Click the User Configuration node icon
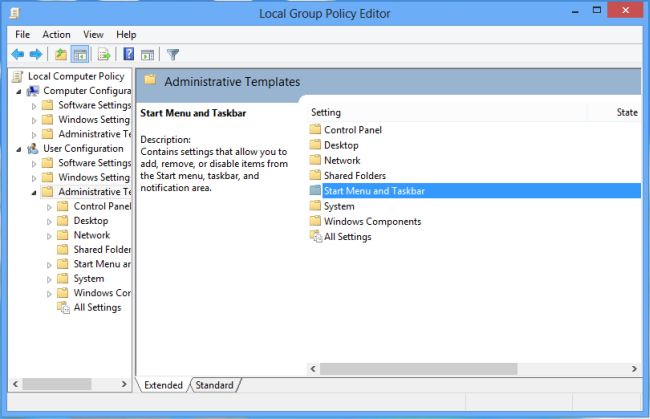The height and width of the screenshot is (419, 650). pyautogui.click(x=33, y=148)
